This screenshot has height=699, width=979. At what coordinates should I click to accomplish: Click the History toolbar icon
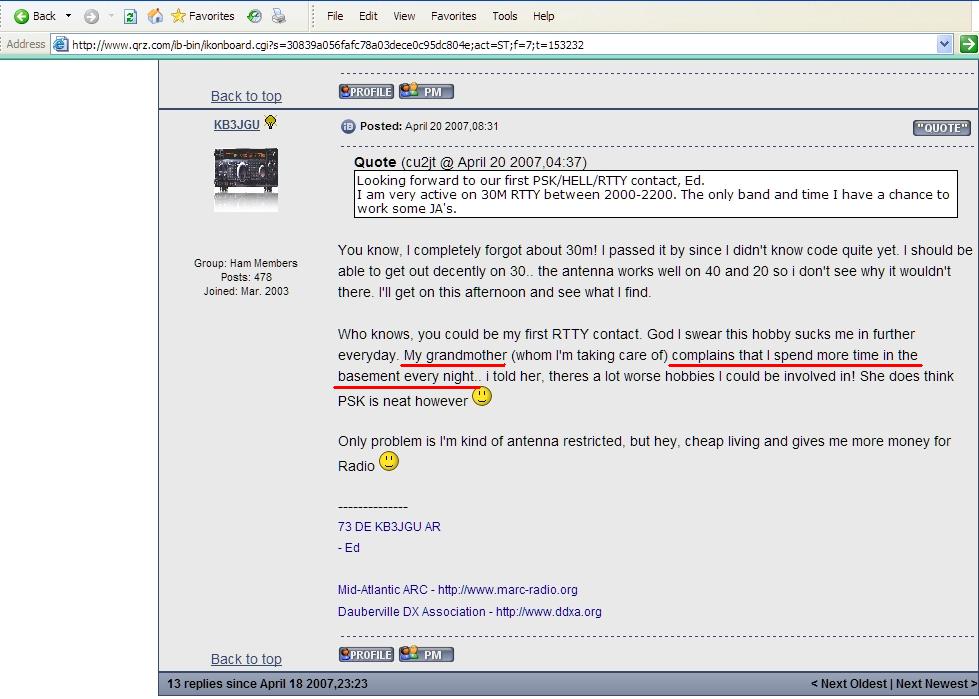(254, 16)
